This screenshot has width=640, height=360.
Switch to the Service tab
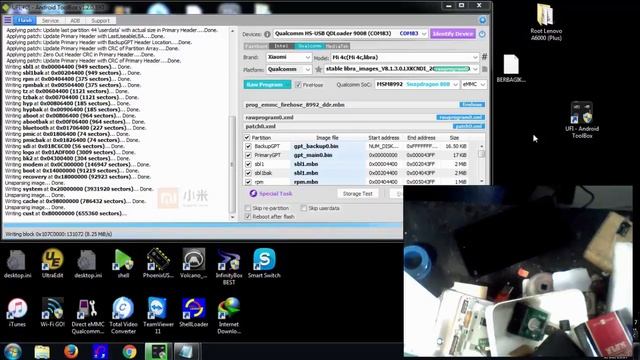[50, 20]
